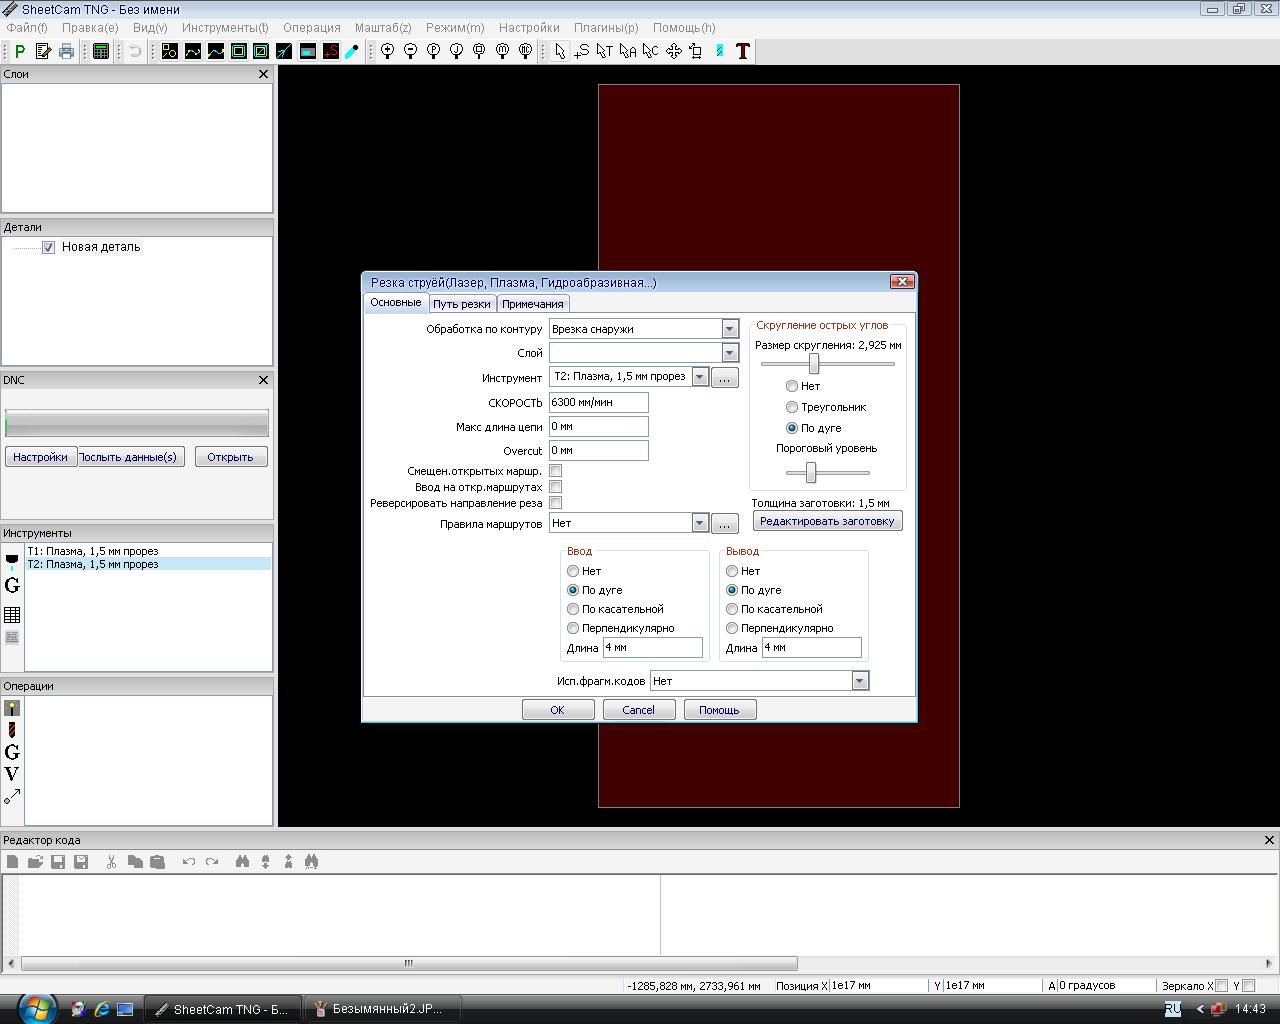Select По касательной in the Ввод group
Viewport: 1280px width, 1024px height.
pos(573,609)
